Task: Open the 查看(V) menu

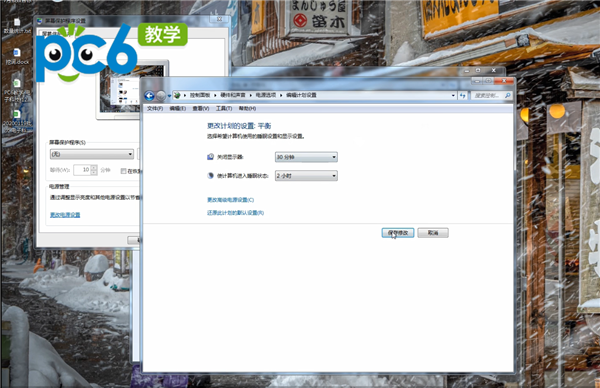Action: coord(201,109)
